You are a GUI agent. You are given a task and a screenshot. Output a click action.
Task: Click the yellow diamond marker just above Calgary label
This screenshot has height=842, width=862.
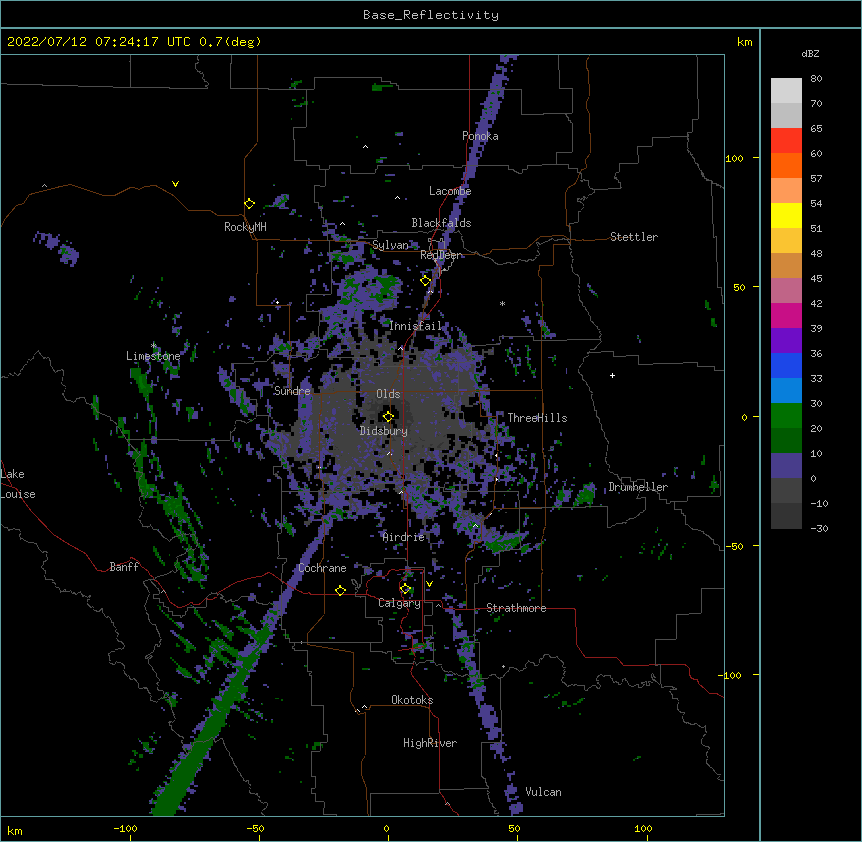(x=405, y=589)
